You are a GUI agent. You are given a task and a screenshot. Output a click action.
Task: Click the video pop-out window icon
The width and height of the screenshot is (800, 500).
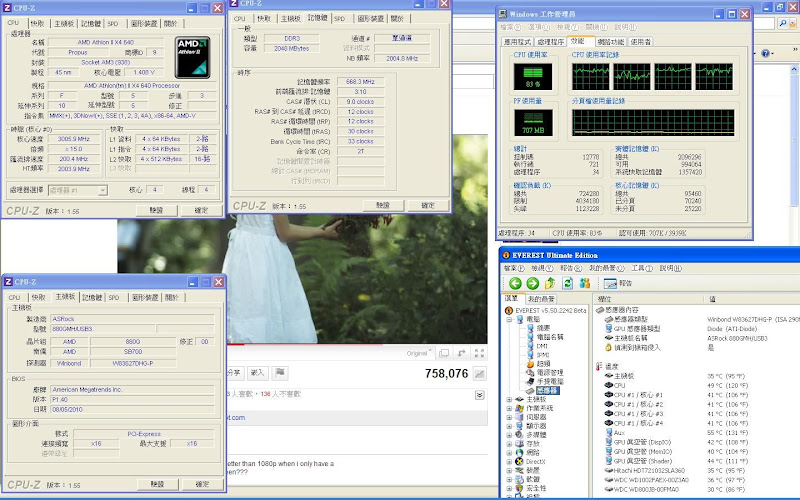pyautogui.click(x=444, y=353)
